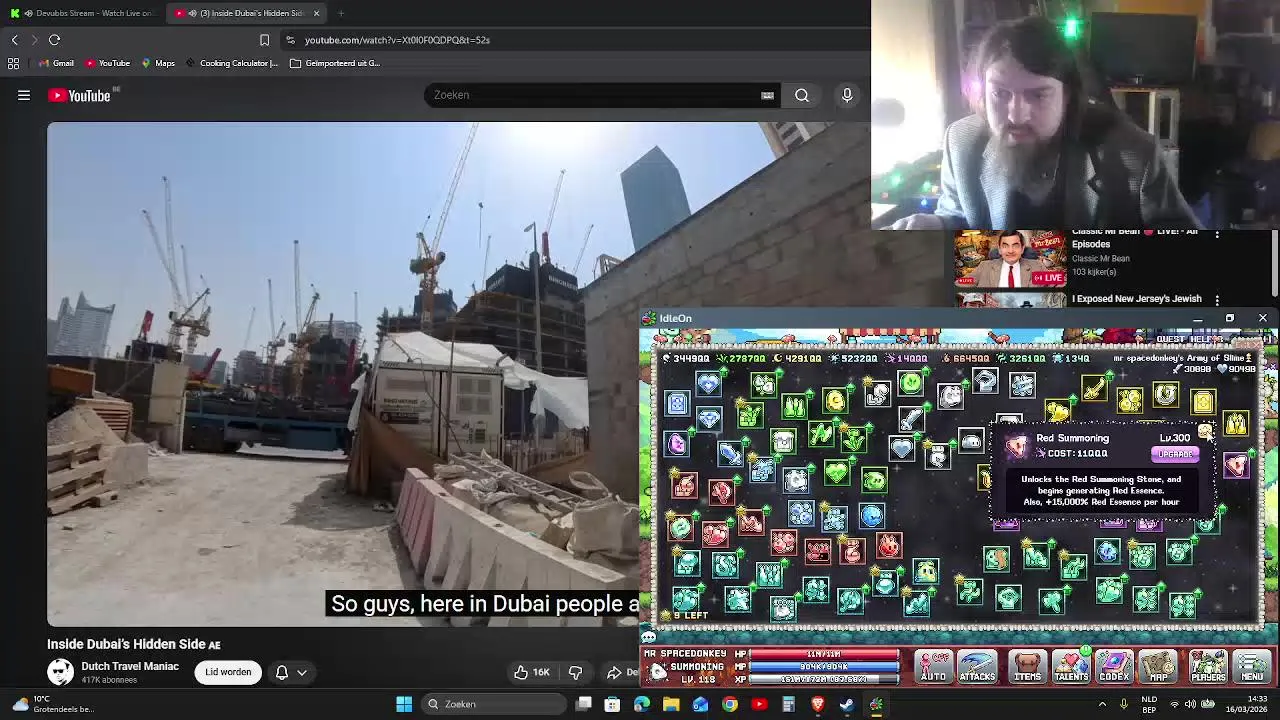Go to the YouTube home logo
The image size is (1280, 720).
80,96
